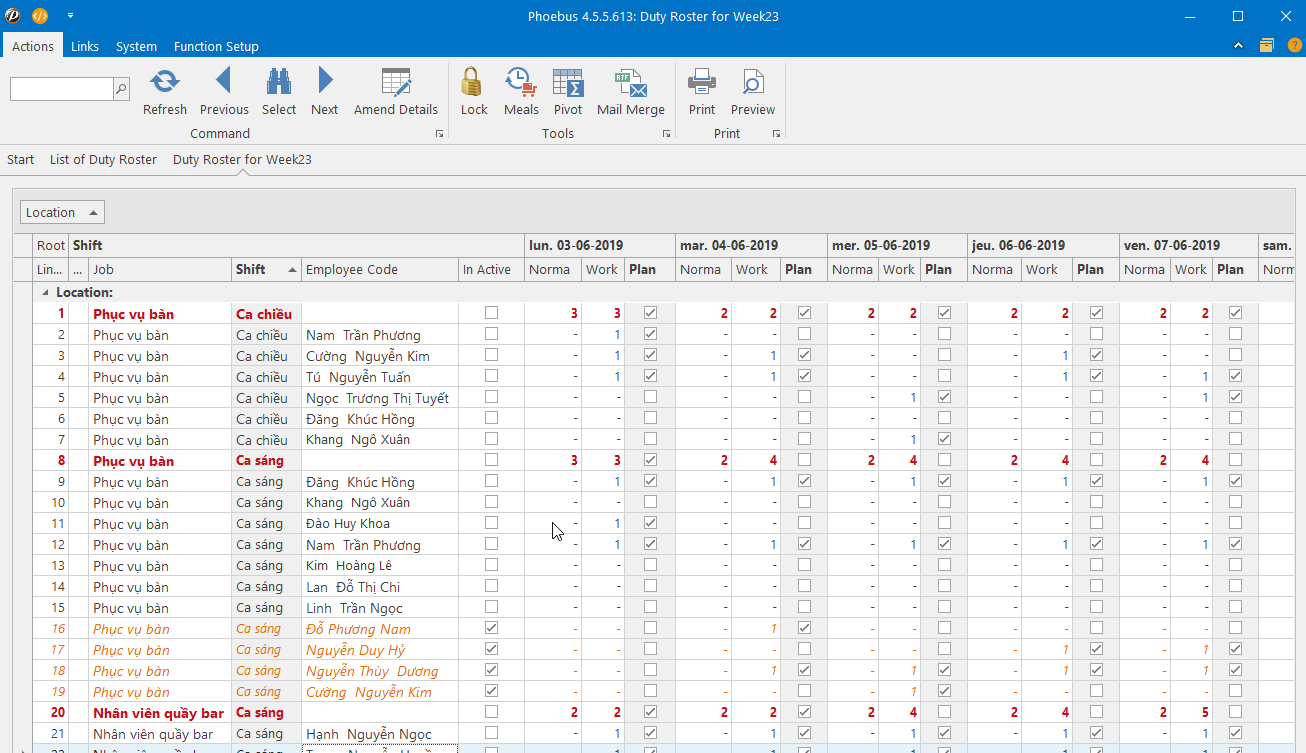
Task: Go to Previous record arrow
Action: click(x=223, y=81)
